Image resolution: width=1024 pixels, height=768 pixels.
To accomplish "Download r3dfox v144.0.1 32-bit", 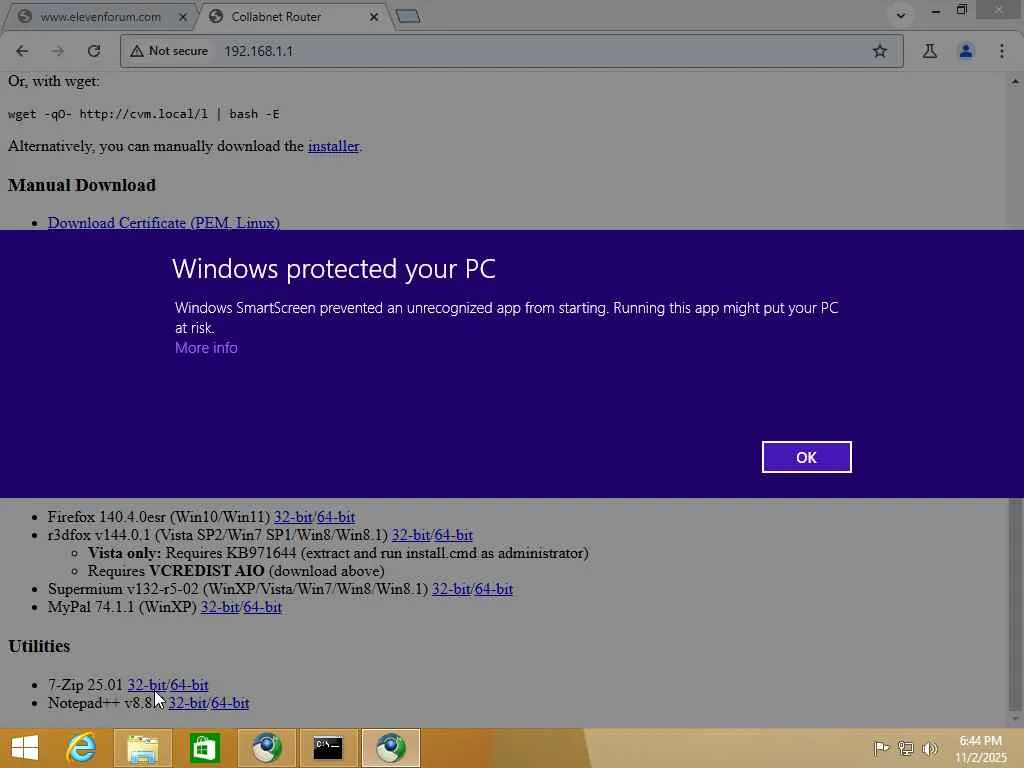I will (411, 535).
